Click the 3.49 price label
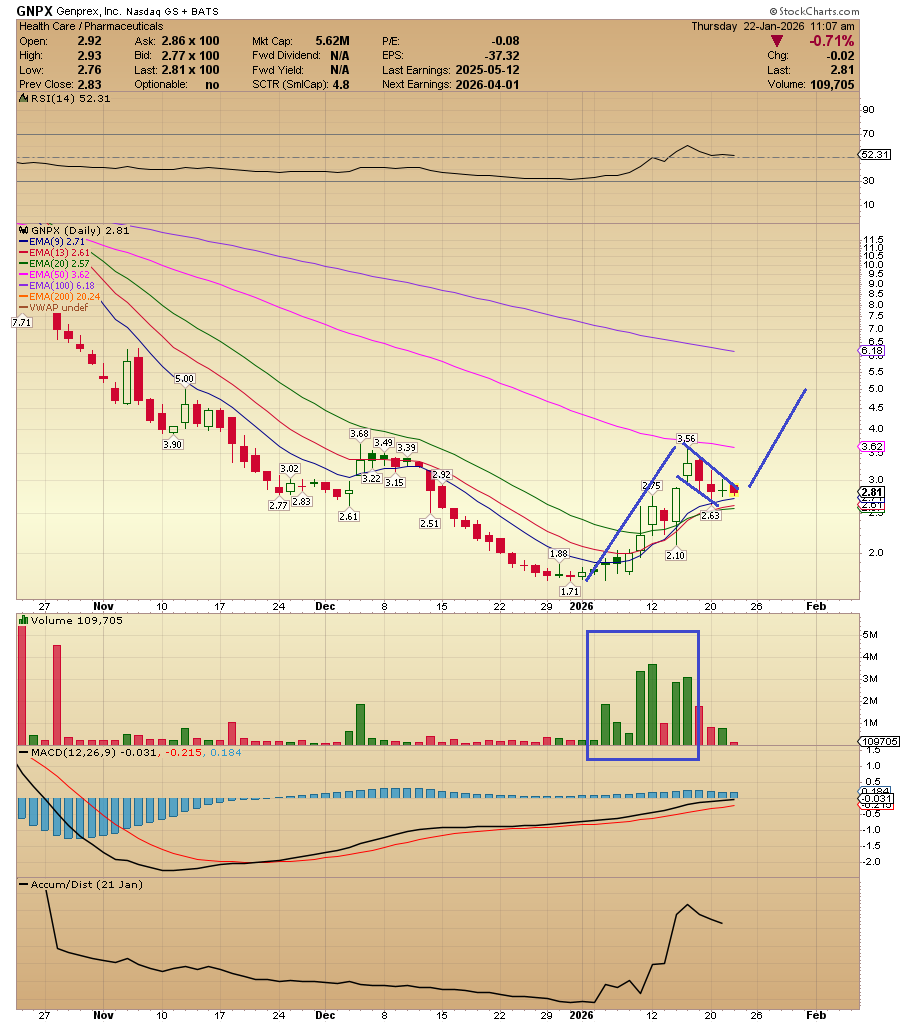The image size is (900, 1023). [384, 443]
